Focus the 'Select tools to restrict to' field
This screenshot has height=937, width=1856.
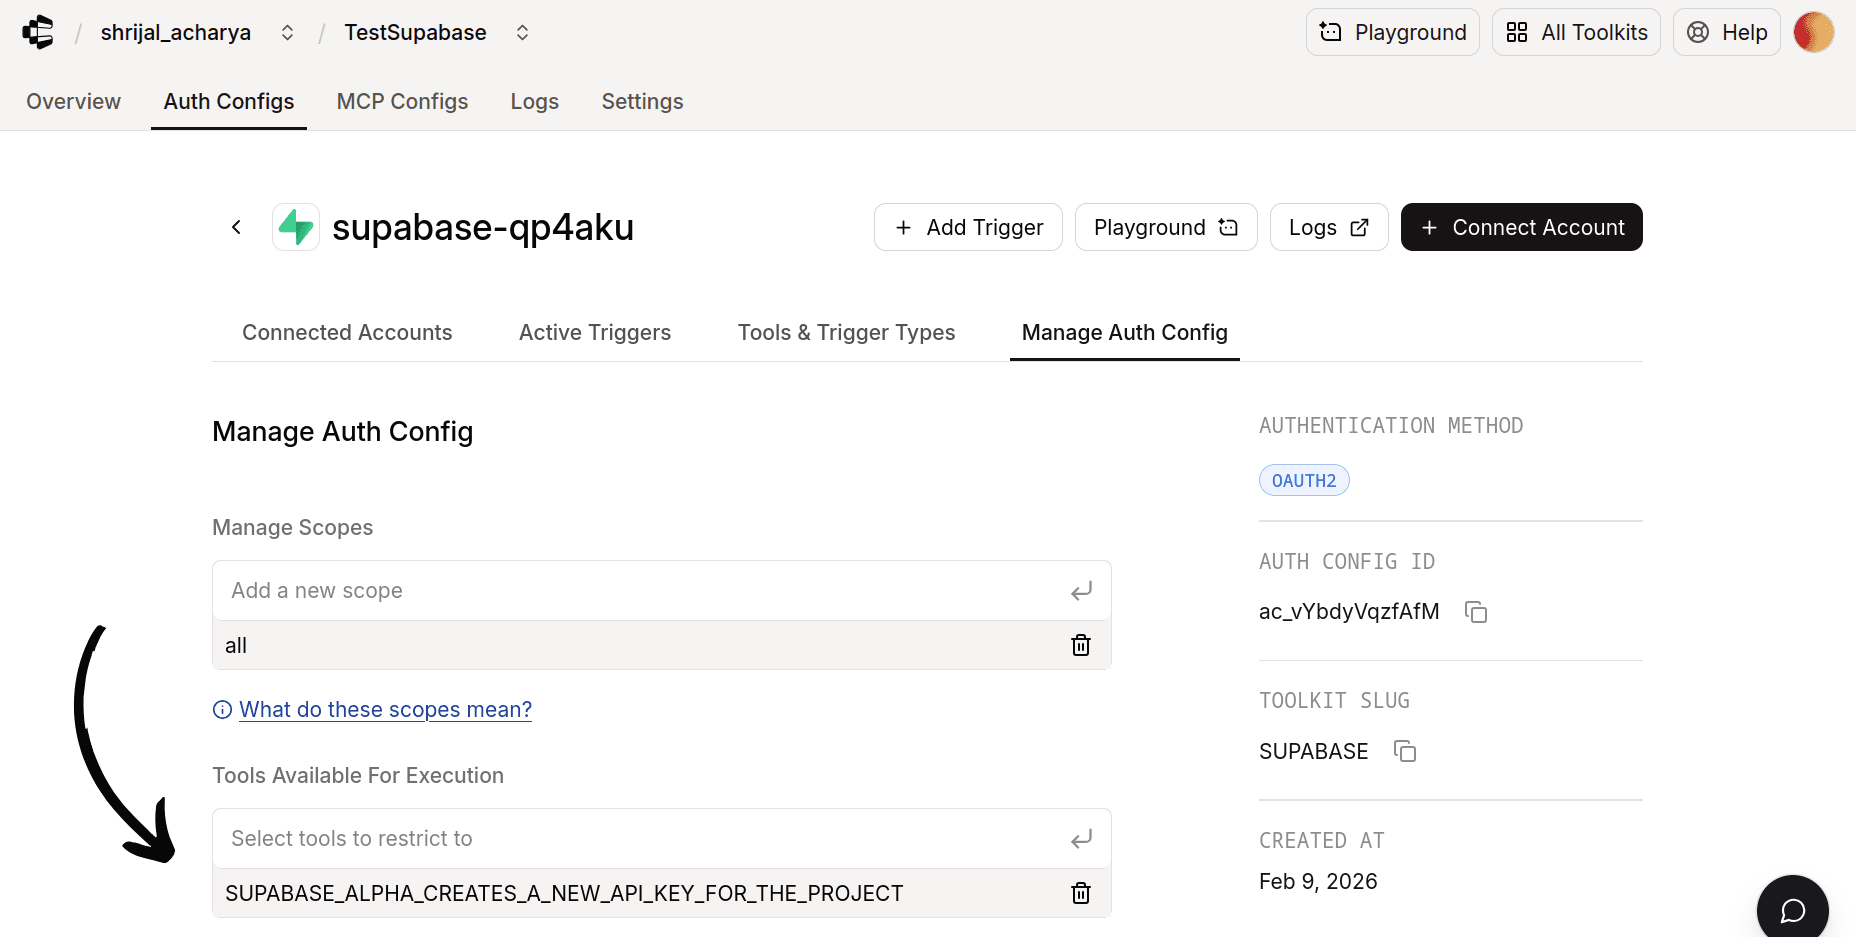pyautogui.click(x=640, y=838)
